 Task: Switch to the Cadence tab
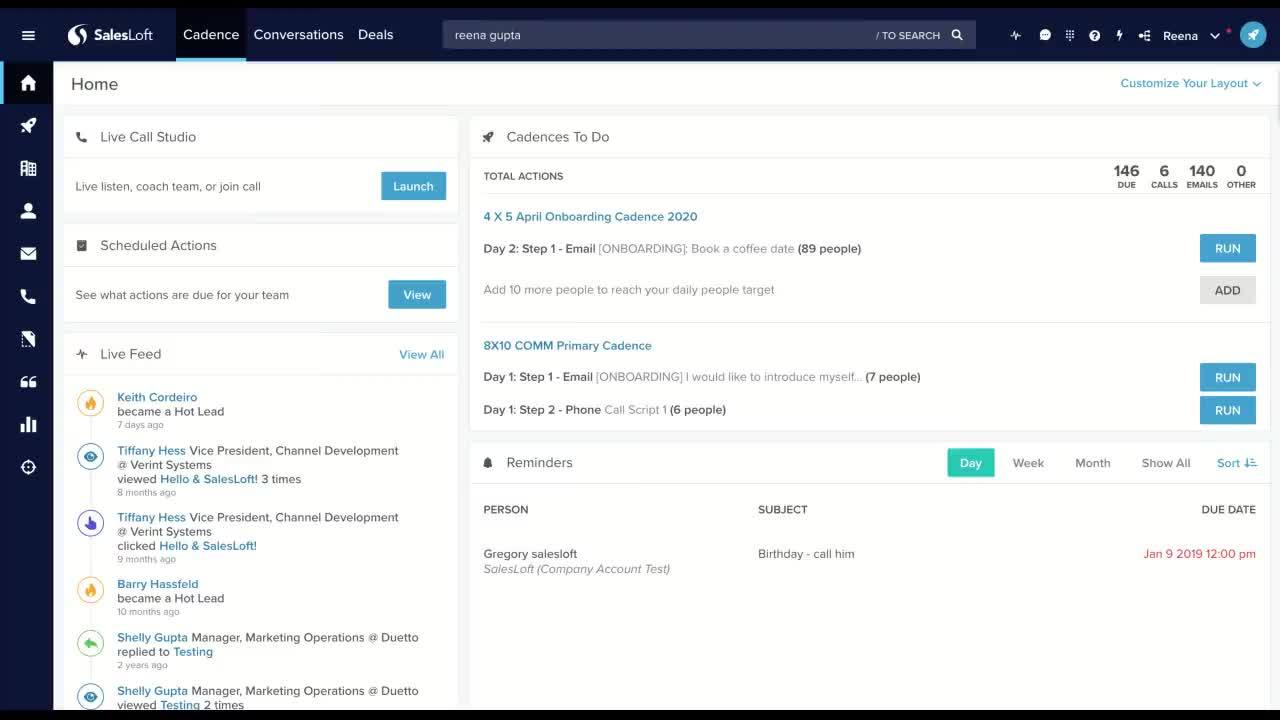[x=211, y=35]
